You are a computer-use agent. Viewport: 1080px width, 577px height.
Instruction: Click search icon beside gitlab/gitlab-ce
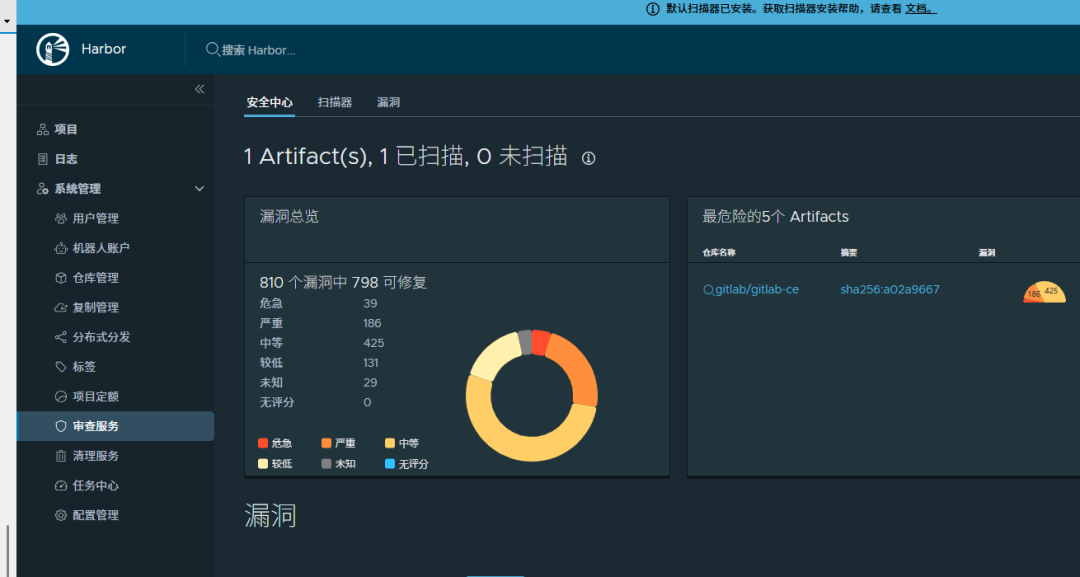[x=708, y=290]
